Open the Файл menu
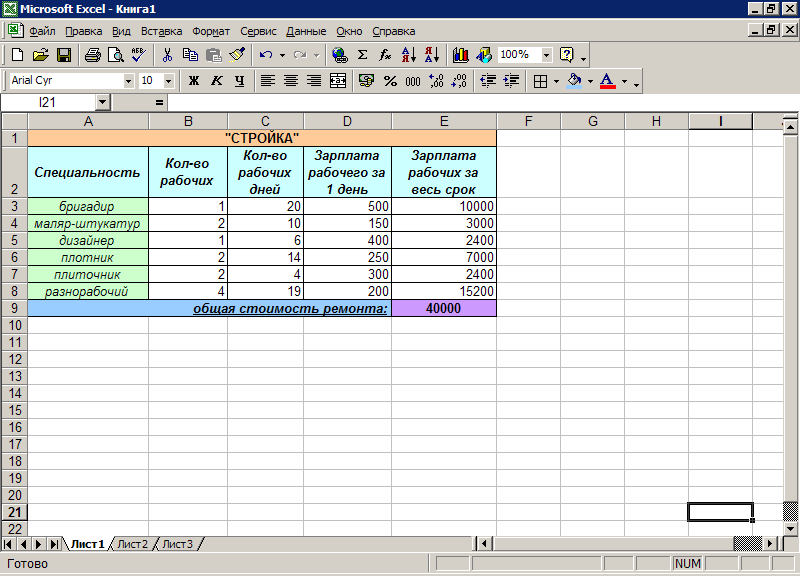This screenshot has height=576, width=800. pyautogui.click(x=42, y=31)
